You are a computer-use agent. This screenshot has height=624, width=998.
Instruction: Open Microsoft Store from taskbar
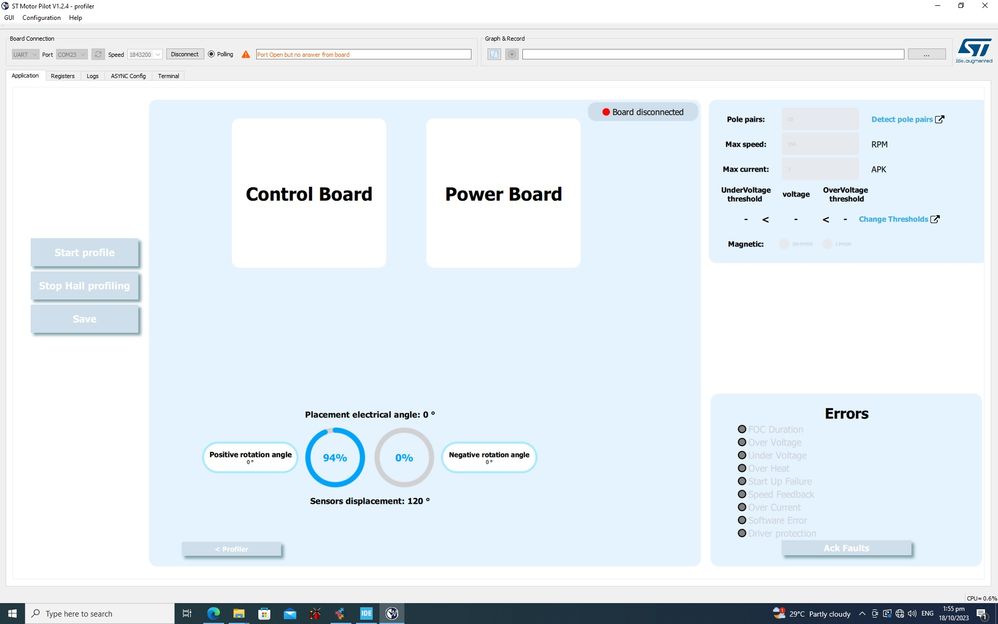click(264, 613)
